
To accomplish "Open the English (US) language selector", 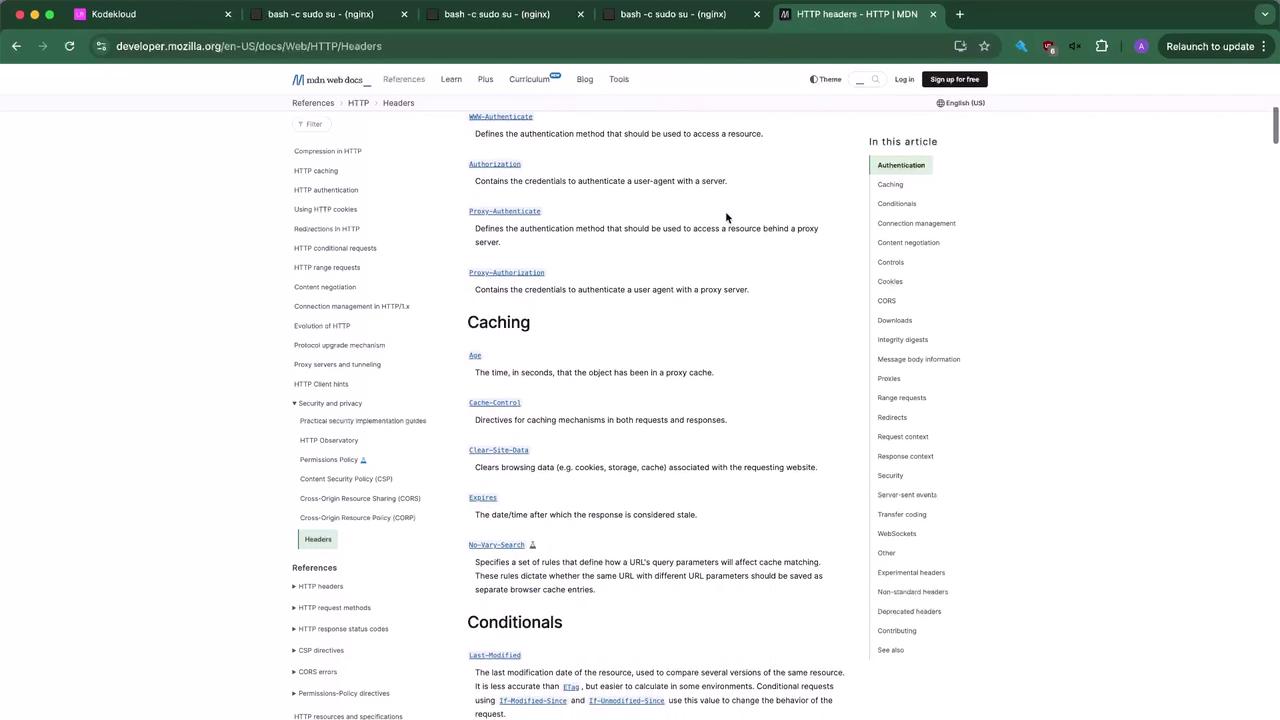I will pos(961,103).
